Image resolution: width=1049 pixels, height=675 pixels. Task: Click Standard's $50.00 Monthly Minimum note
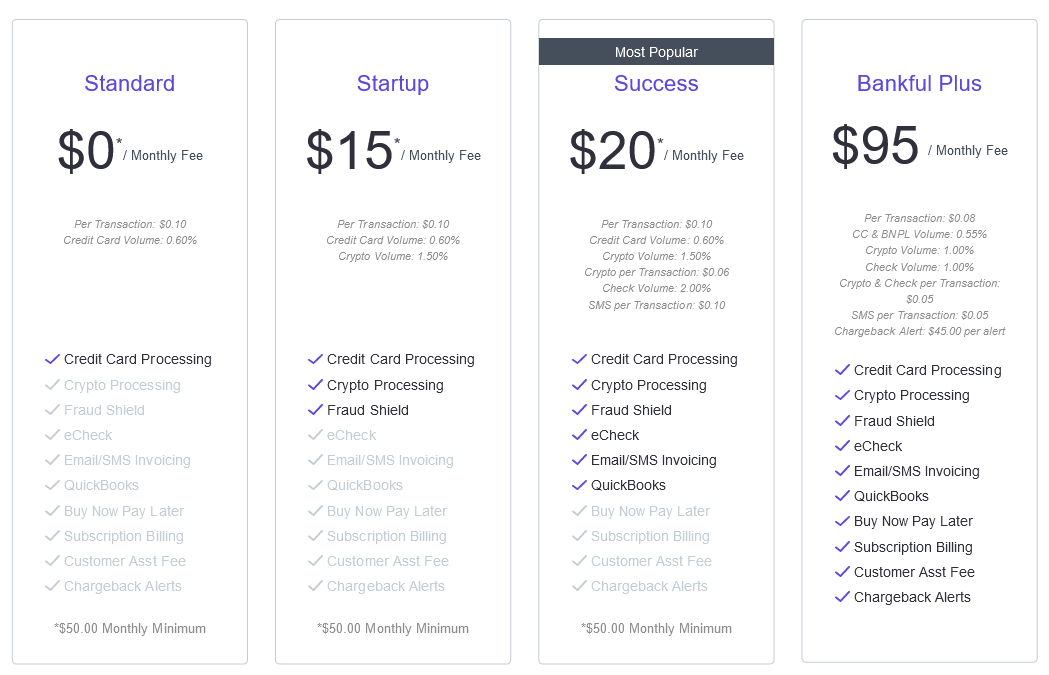pos(130,629)
